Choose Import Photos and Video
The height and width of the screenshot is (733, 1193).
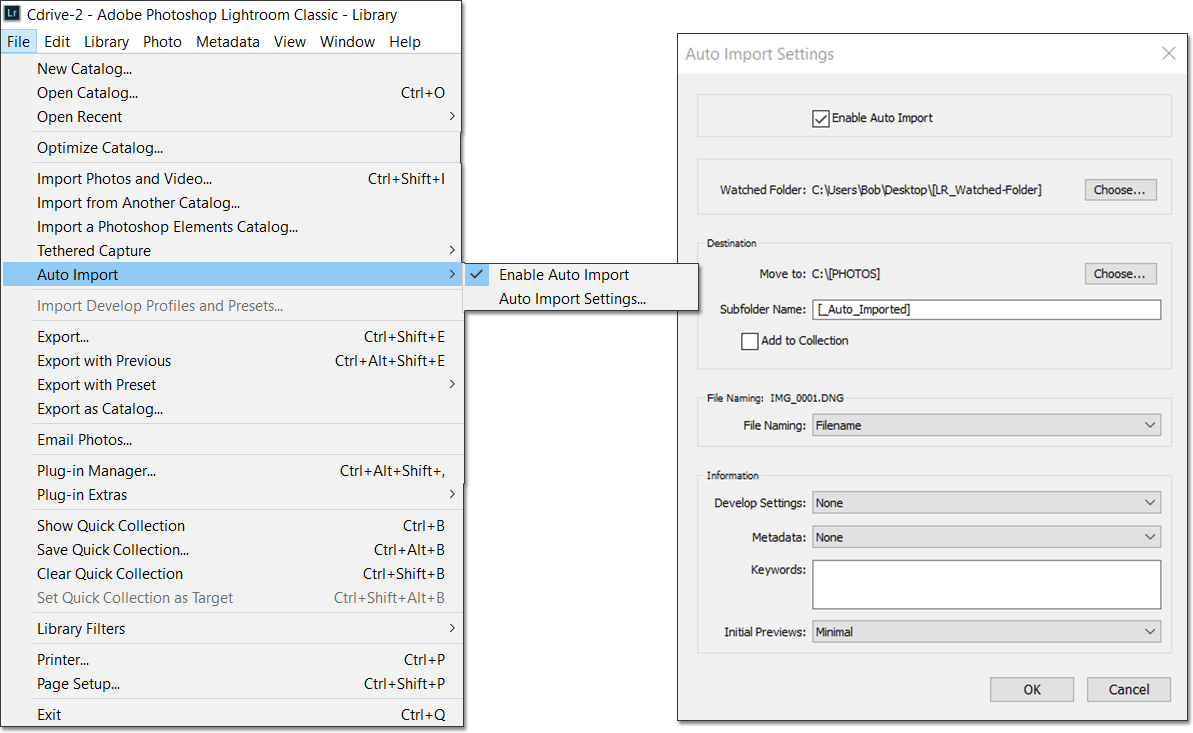click(x=232, y=179)
